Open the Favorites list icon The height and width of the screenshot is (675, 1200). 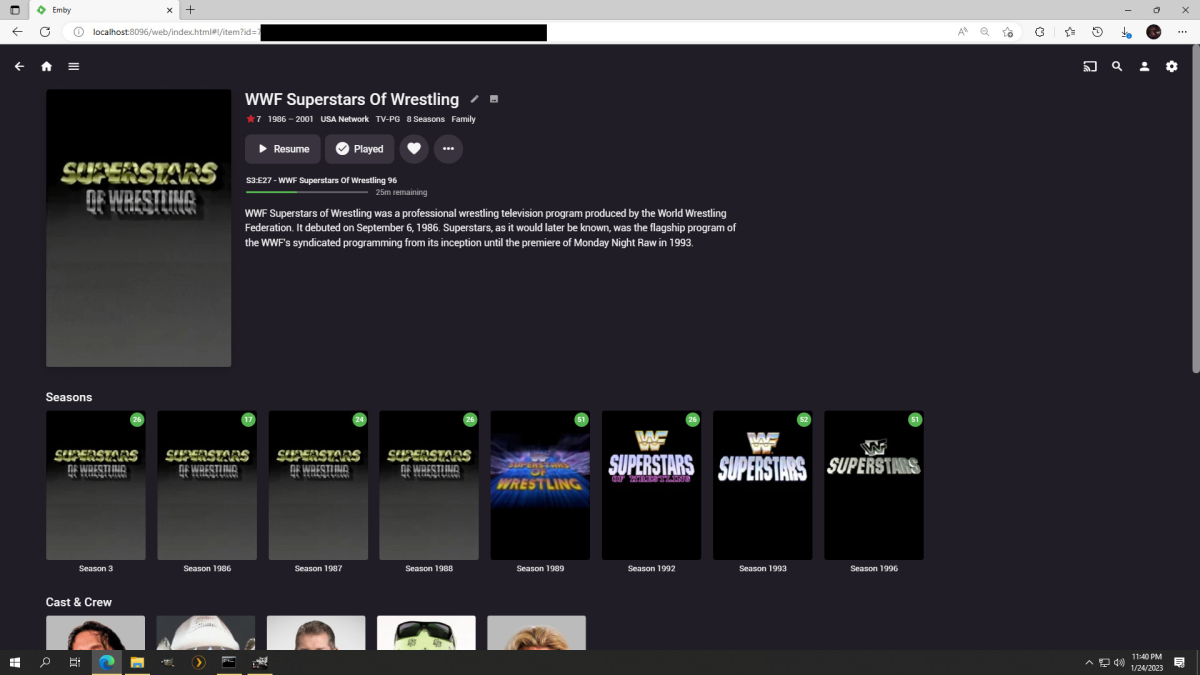[x=1069, y=32]
